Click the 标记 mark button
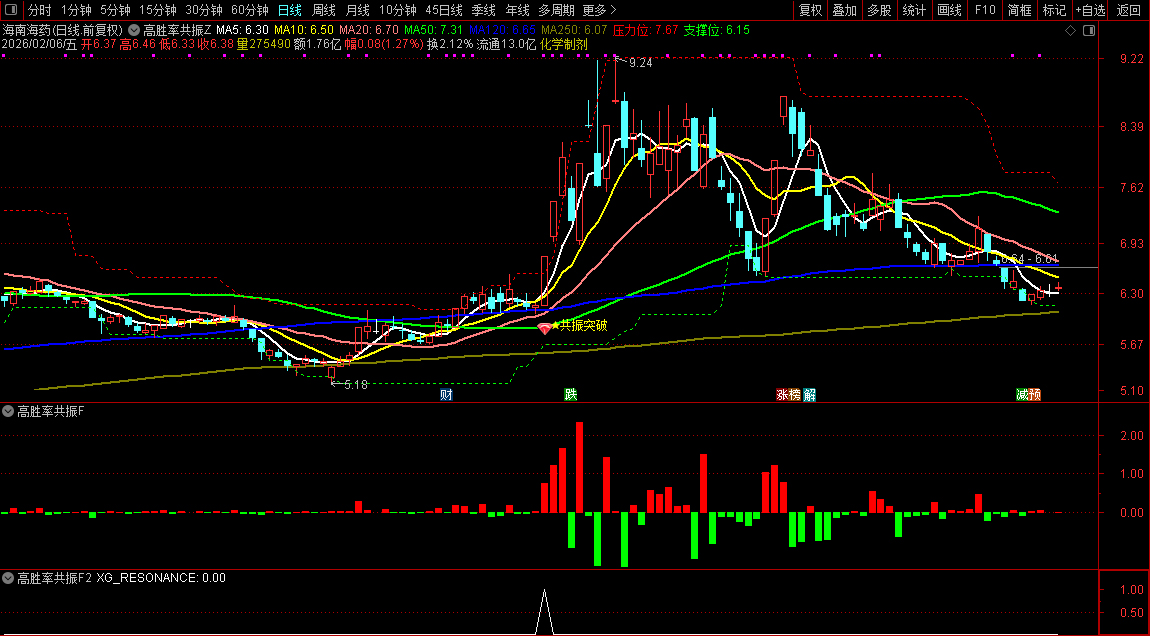1150x636 pixels. pyautogui.click(x=1054, y=10)
